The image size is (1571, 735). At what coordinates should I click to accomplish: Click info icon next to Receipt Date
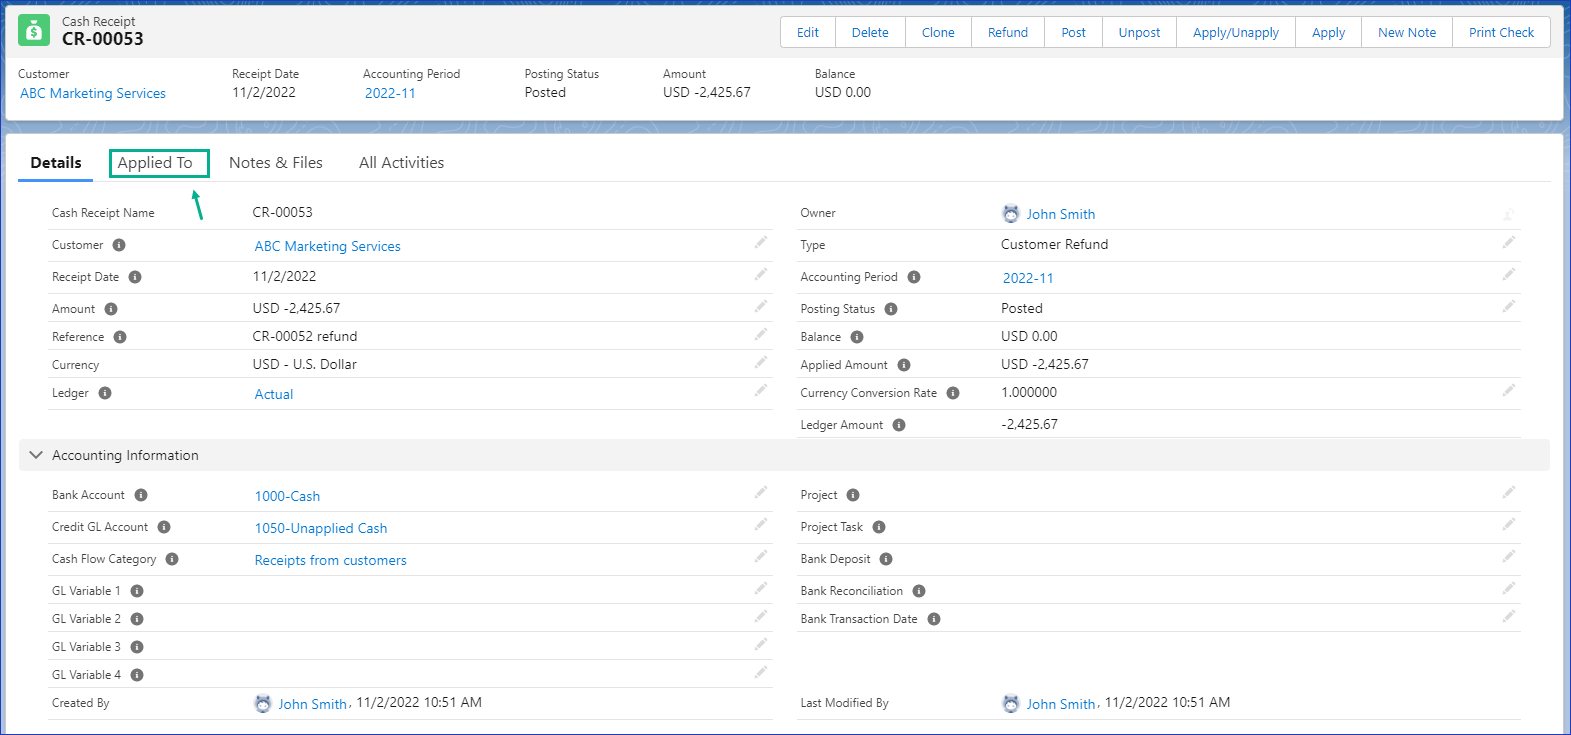tap(135, 277)
